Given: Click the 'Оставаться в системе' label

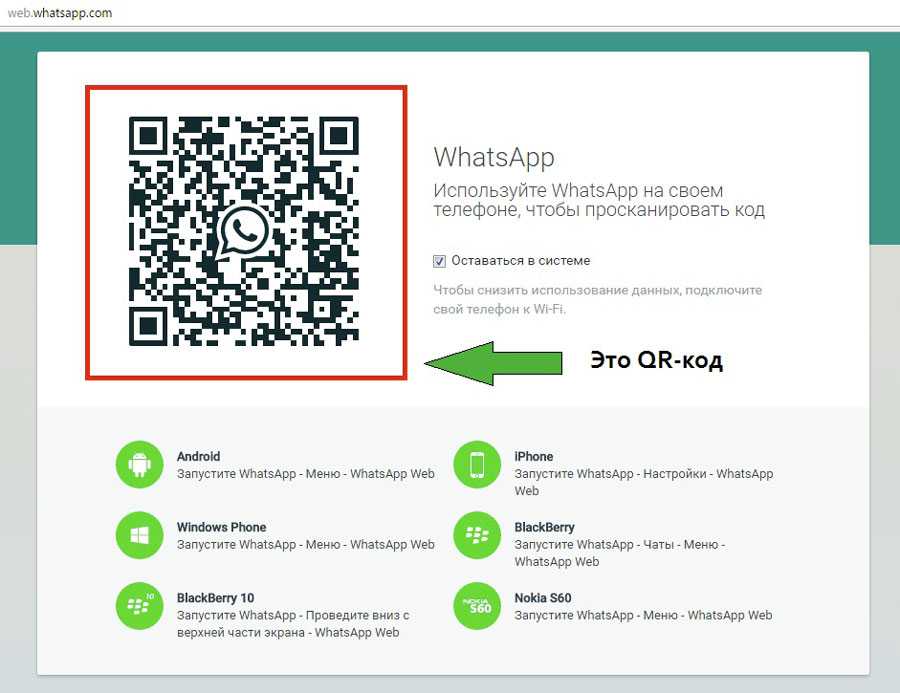Looking at the screenshot, I should [521, 261].
